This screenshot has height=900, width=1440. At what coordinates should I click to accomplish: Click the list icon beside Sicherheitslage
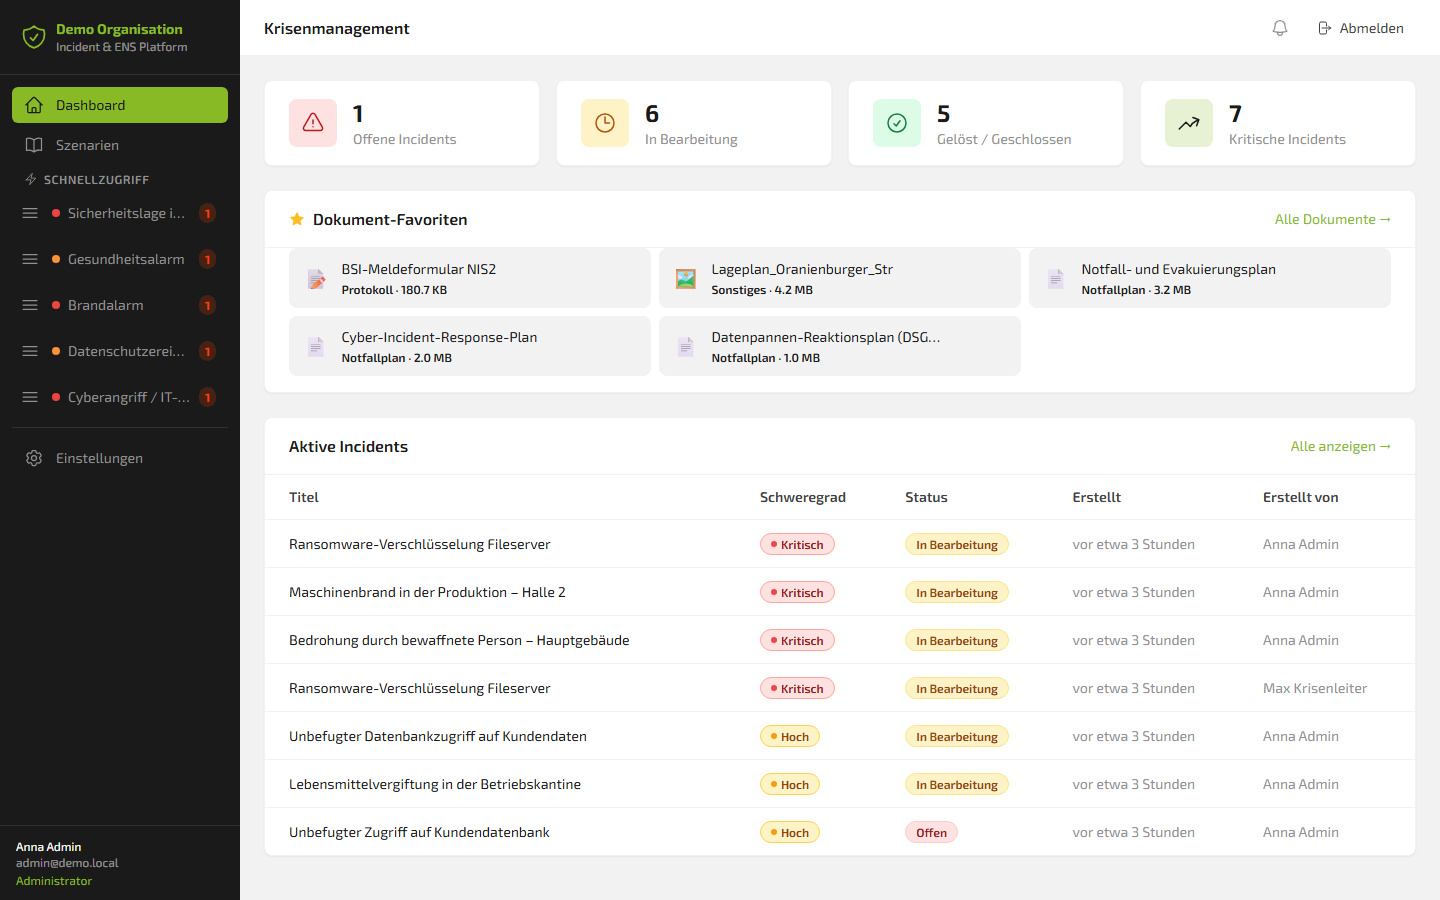[x=30, y=213]
